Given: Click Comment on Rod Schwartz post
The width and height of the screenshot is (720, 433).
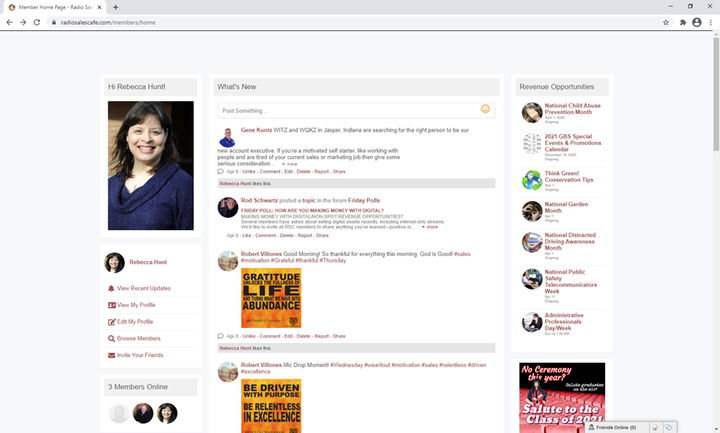Looking at the screenshot, I should [x=265, y=235].
